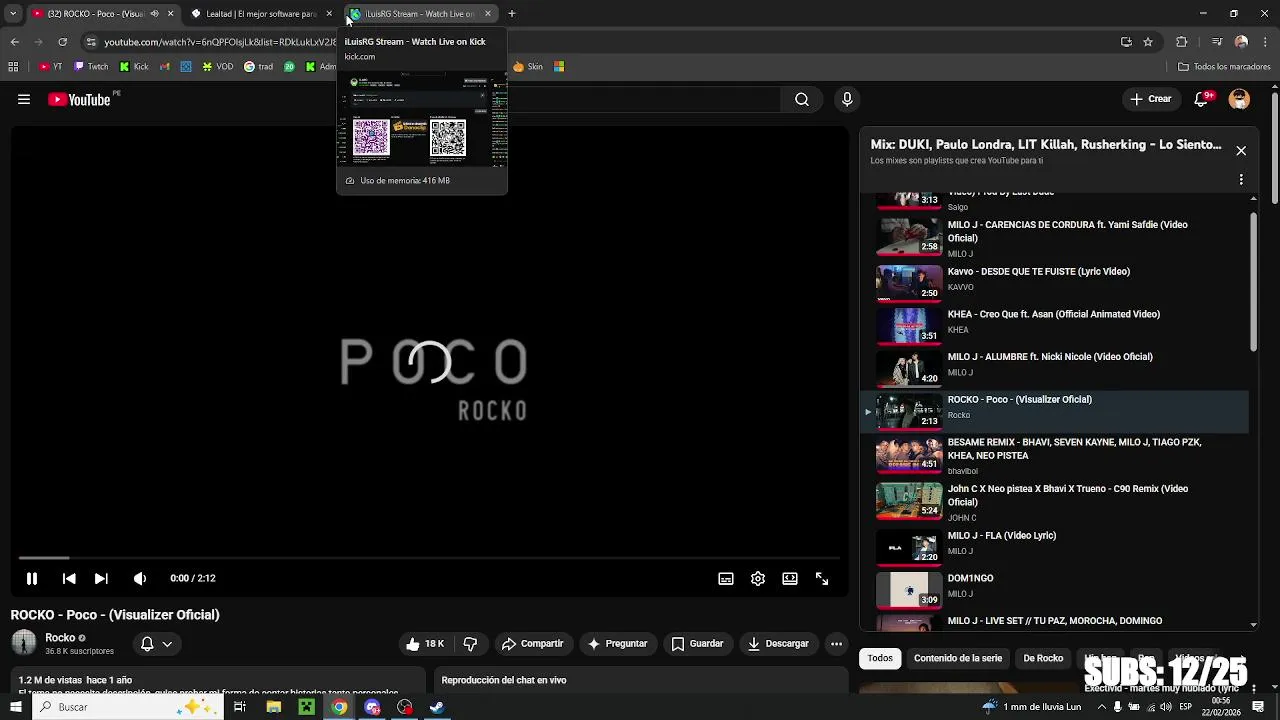This screenshot has width=1280, height=720.
Task: Open Chrome three-dot menu
Action: pyautogui.click(x=1266, y=42)
